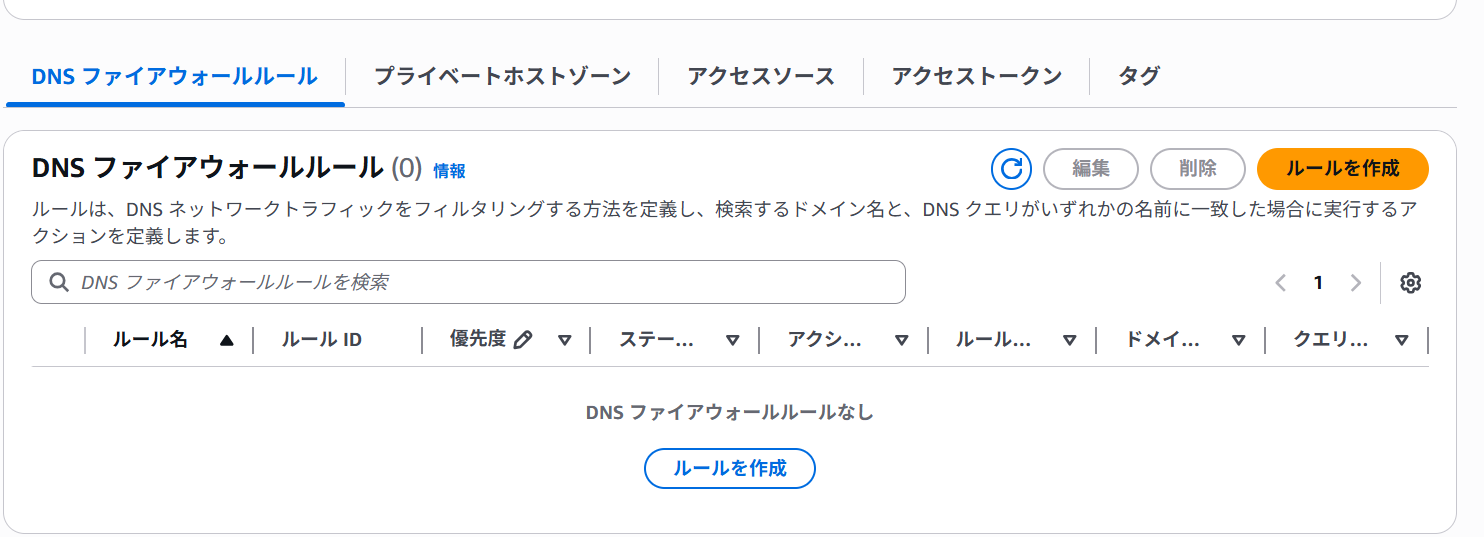Viewport: 1484px width, 537px height.
Task: Open the アクシ... column sort dropdown
Action: [901, 340]
